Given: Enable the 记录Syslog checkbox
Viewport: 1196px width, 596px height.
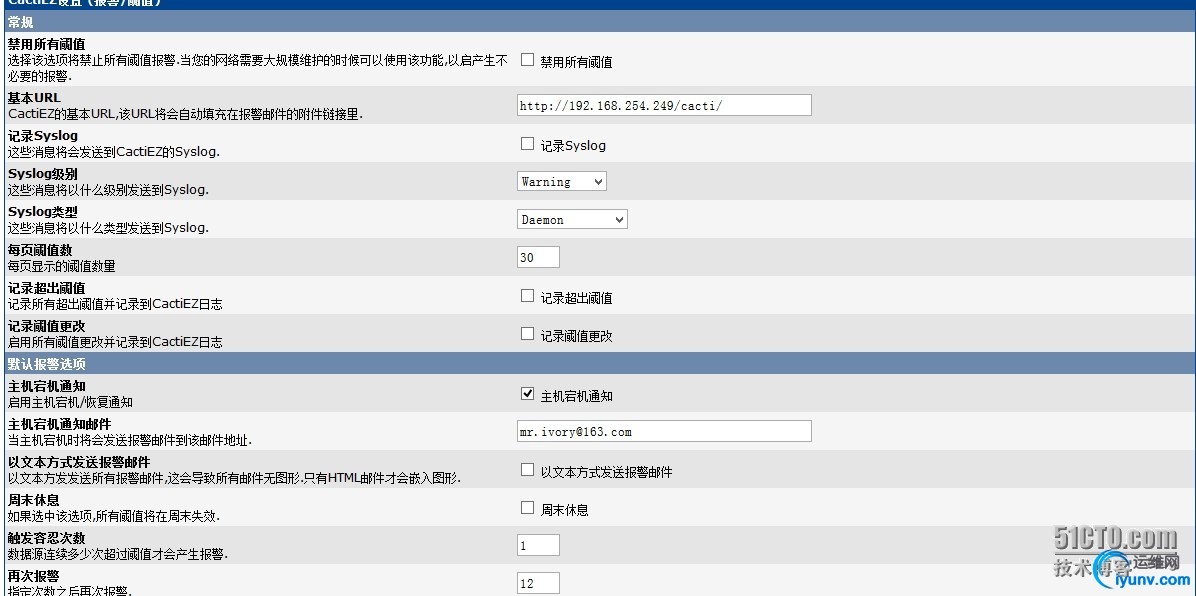Looking at the screenshot, I should 527,143.
